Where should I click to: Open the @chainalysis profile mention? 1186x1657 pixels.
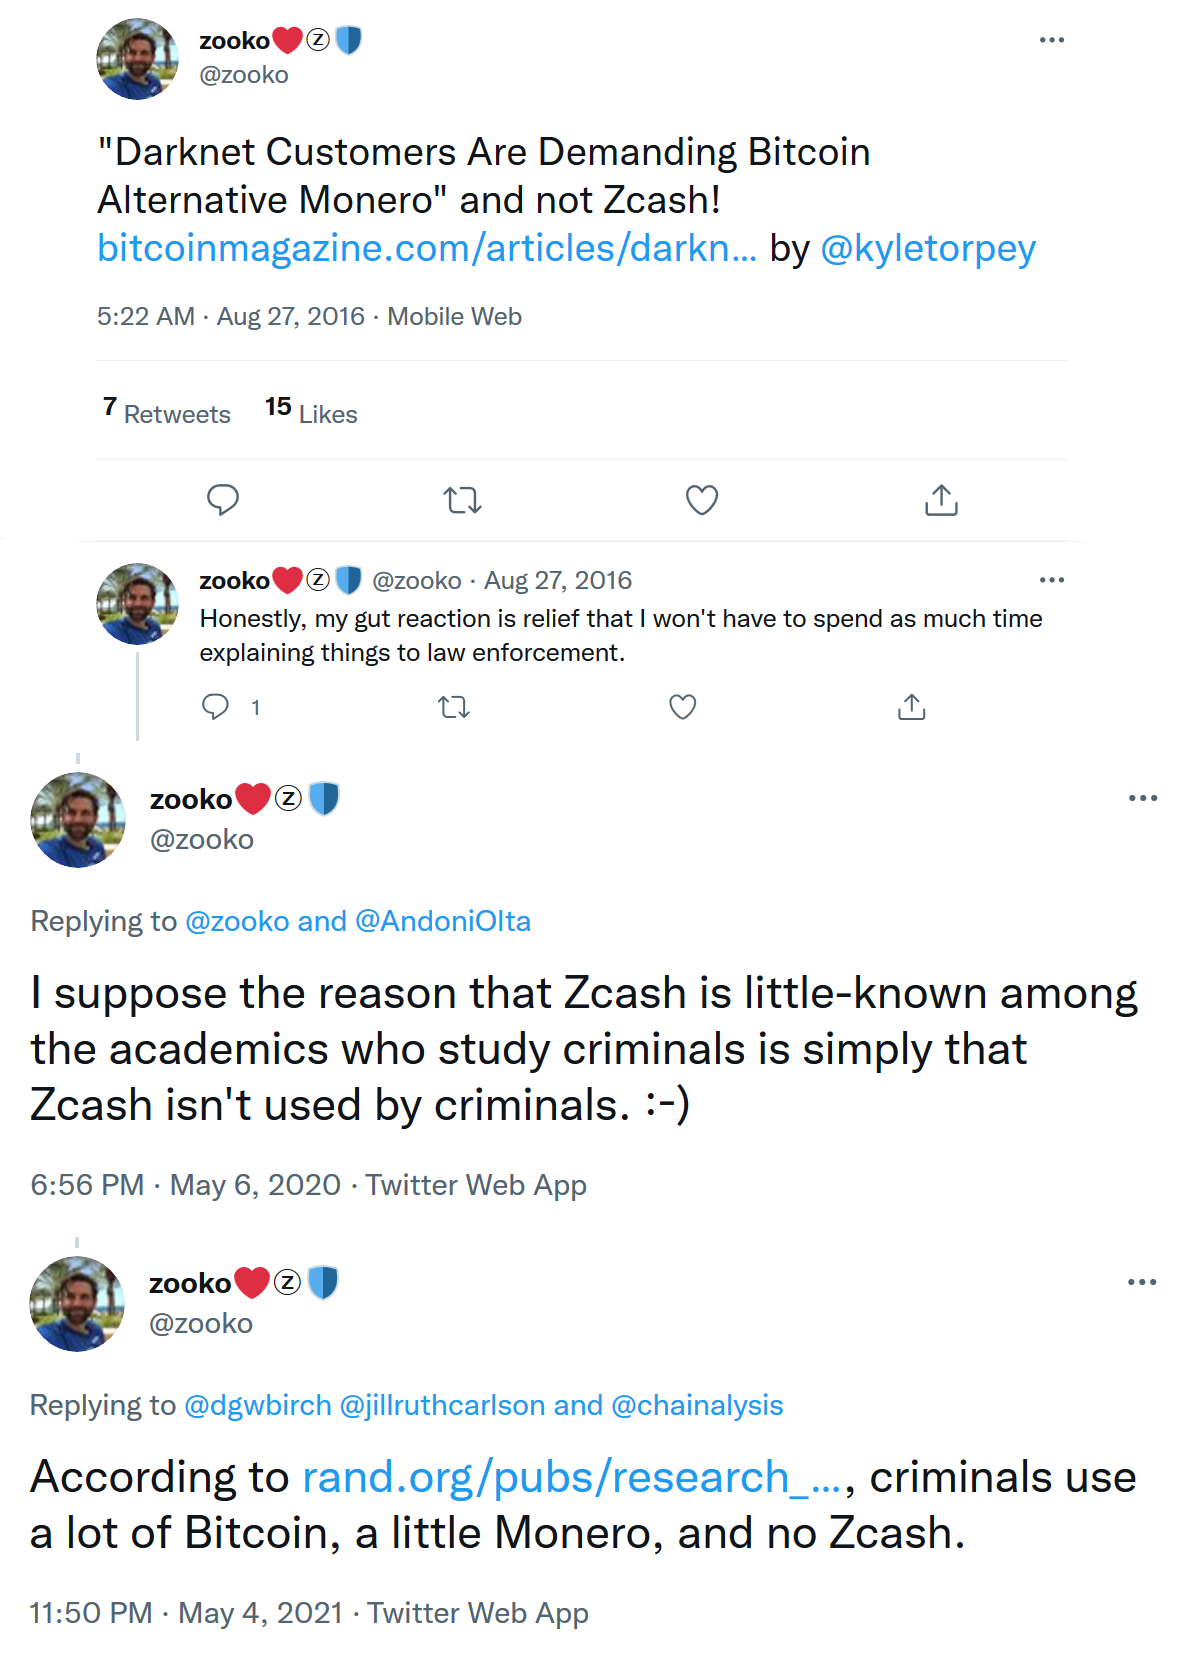click(x=697, y=1405)
